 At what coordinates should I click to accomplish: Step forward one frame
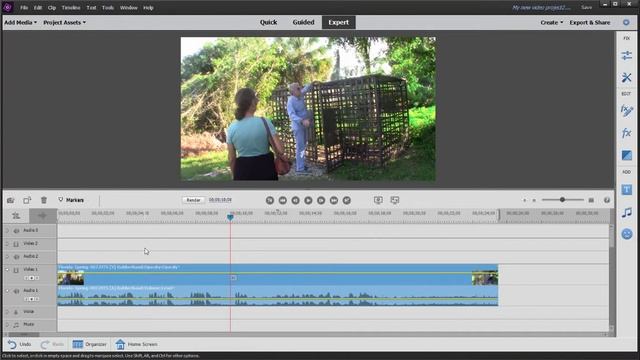(x=321, y=200)
